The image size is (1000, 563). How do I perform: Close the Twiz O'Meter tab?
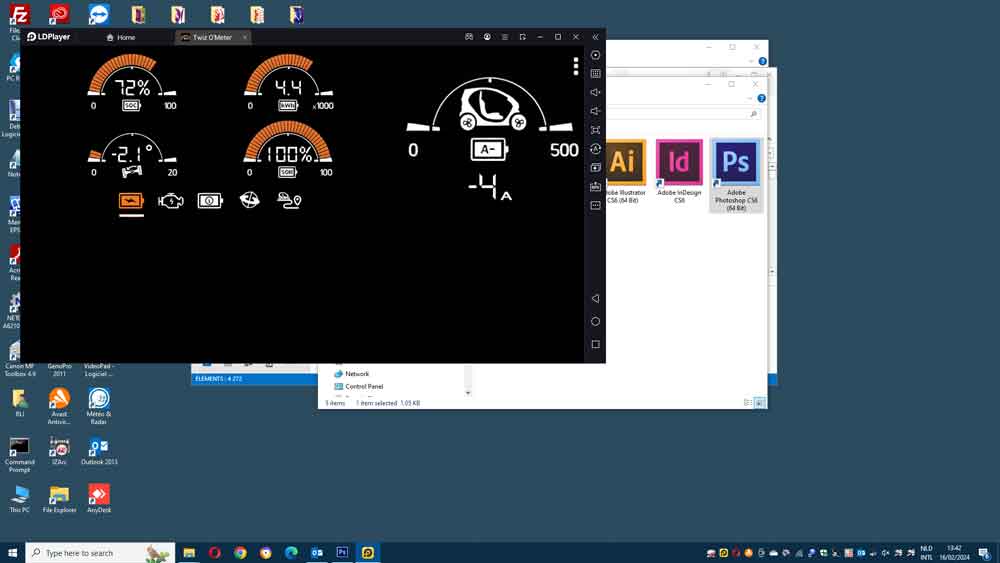coord(243,37)
